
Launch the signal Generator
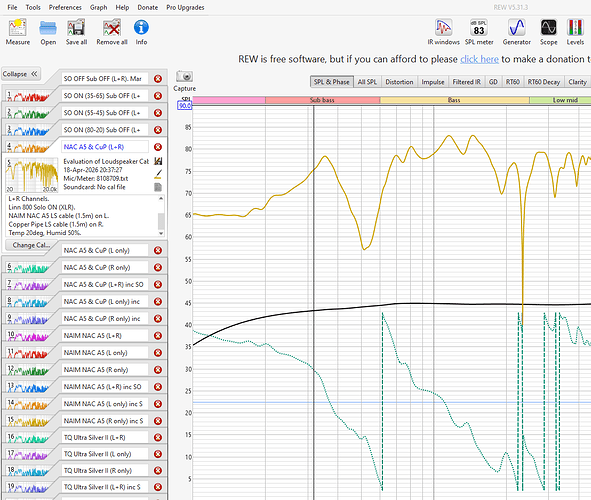point(516,32)
